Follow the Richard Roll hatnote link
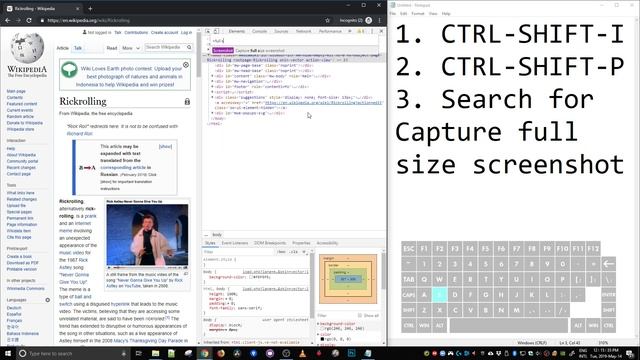 [x=80, y=133]
